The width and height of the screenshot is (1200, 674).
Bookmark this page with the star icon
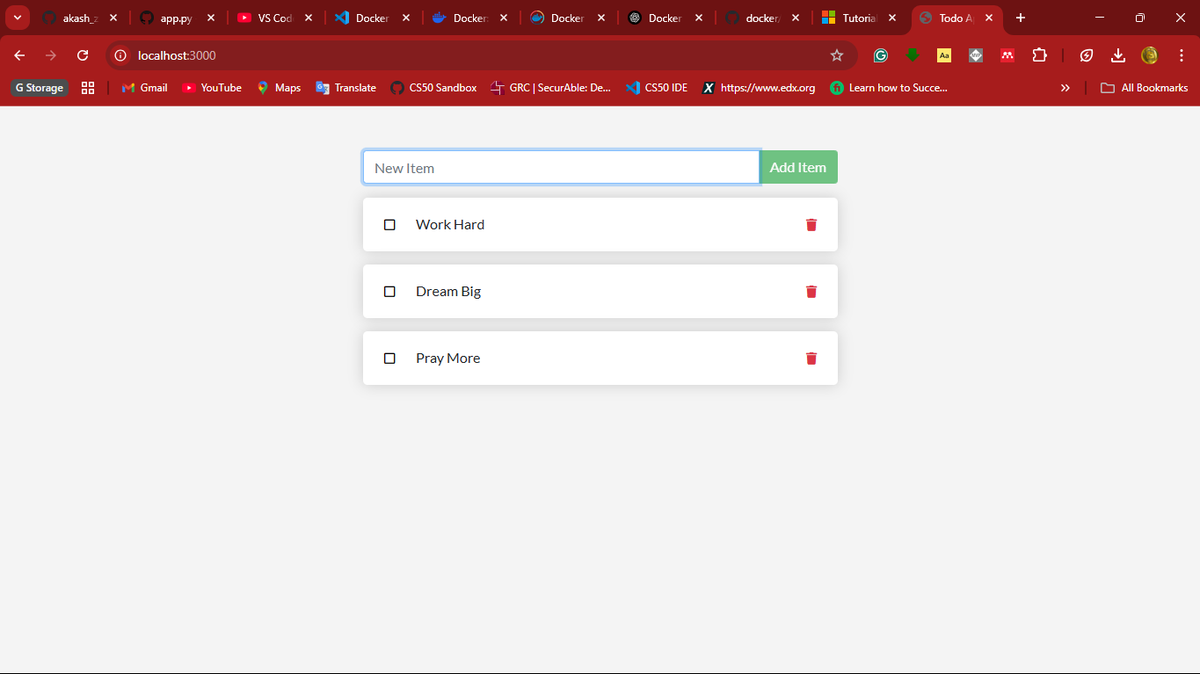(x=837, y=55)
